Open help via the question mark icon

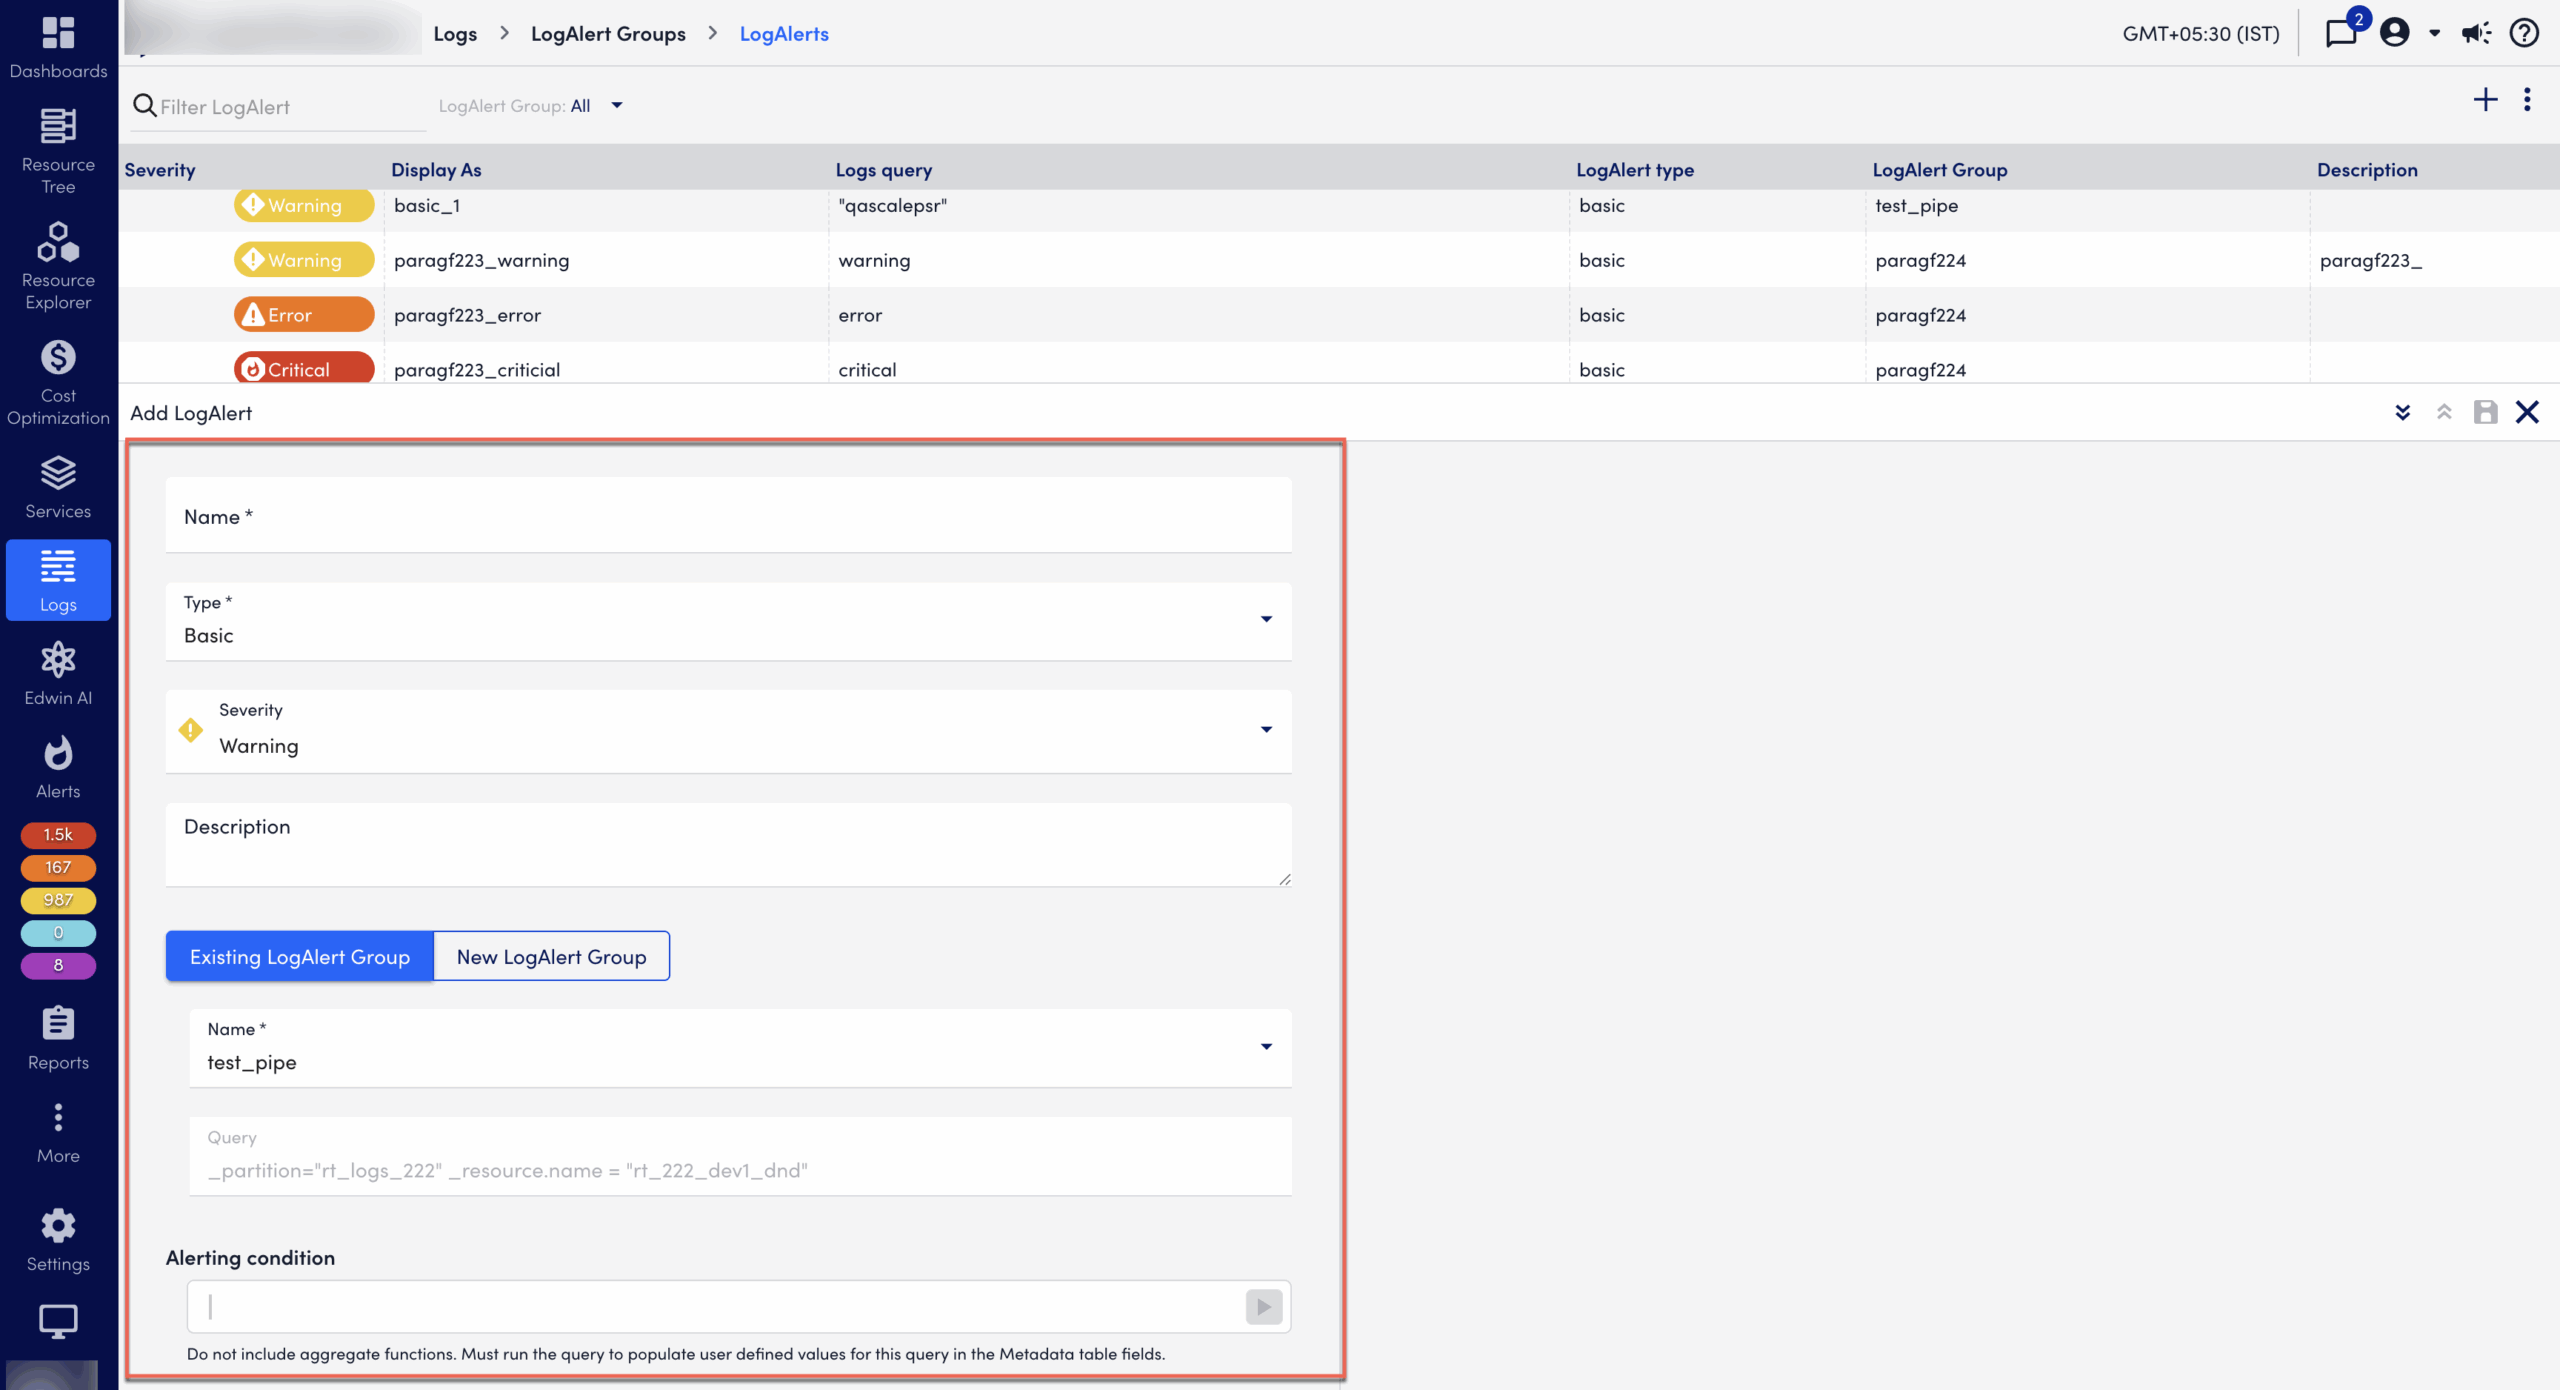pos(2524,33)
